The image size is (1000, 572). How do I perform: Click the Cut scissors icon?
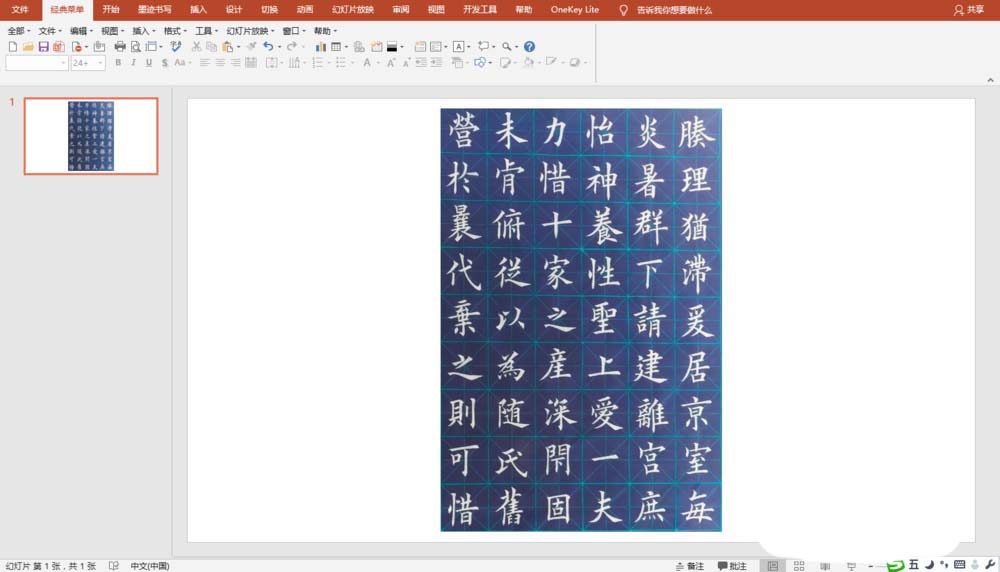196,47
